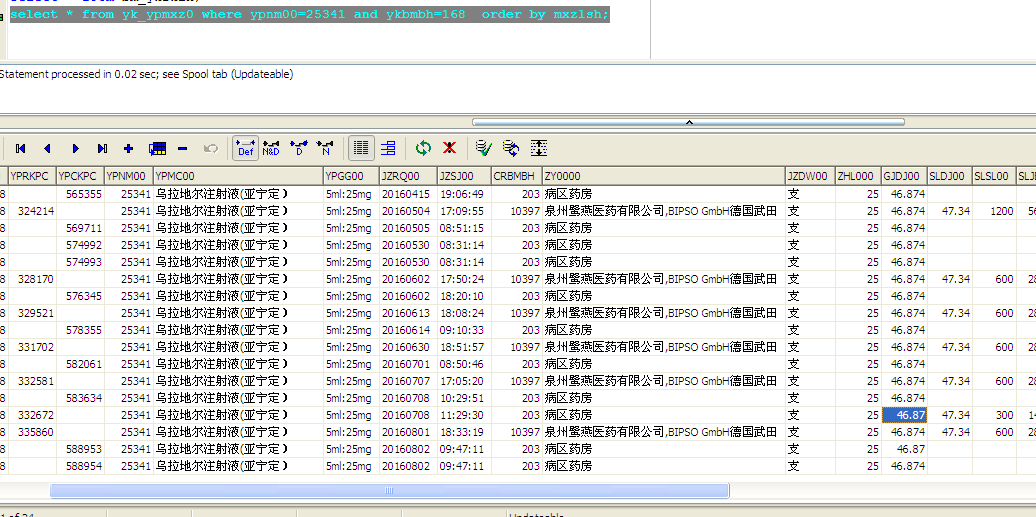Collapse the pane using the splitter arrow
Screen dimensions: 1036x517
point(688,122)
